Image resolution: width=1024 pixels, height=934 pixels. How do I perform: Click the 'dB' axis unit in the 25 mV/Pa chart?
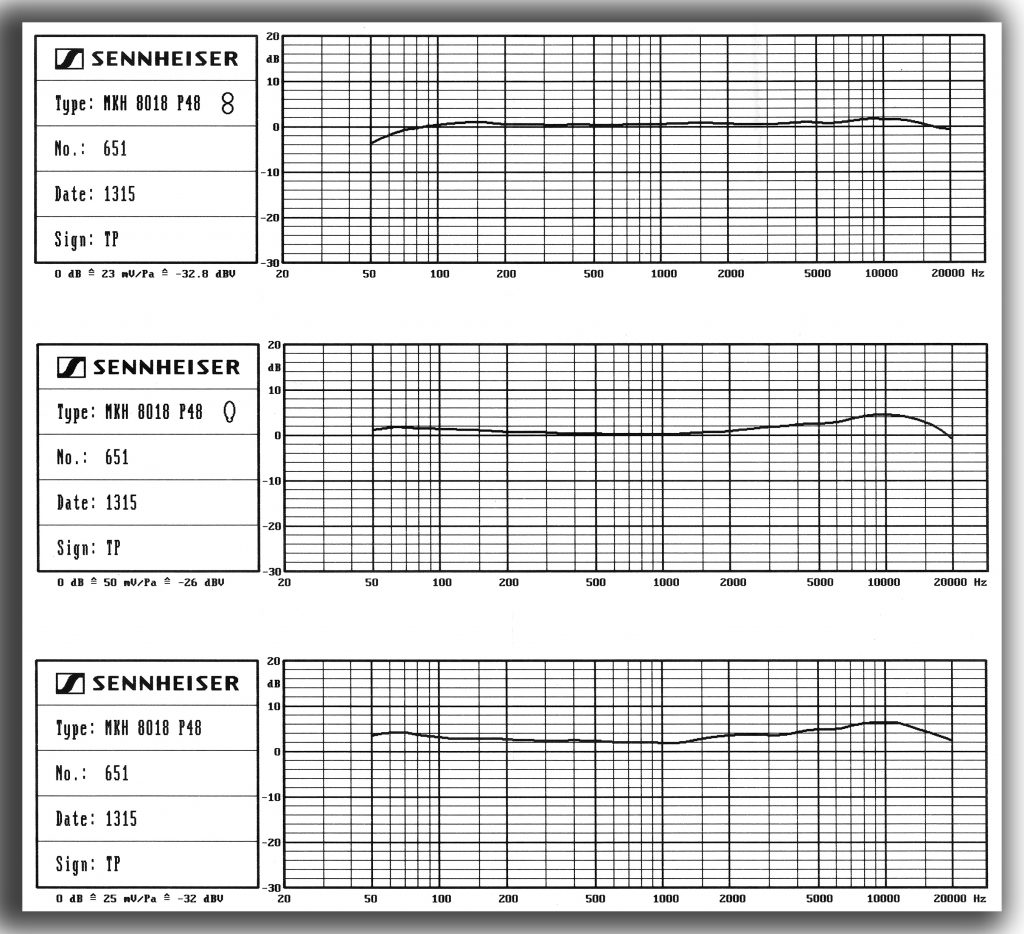point(274,684)
